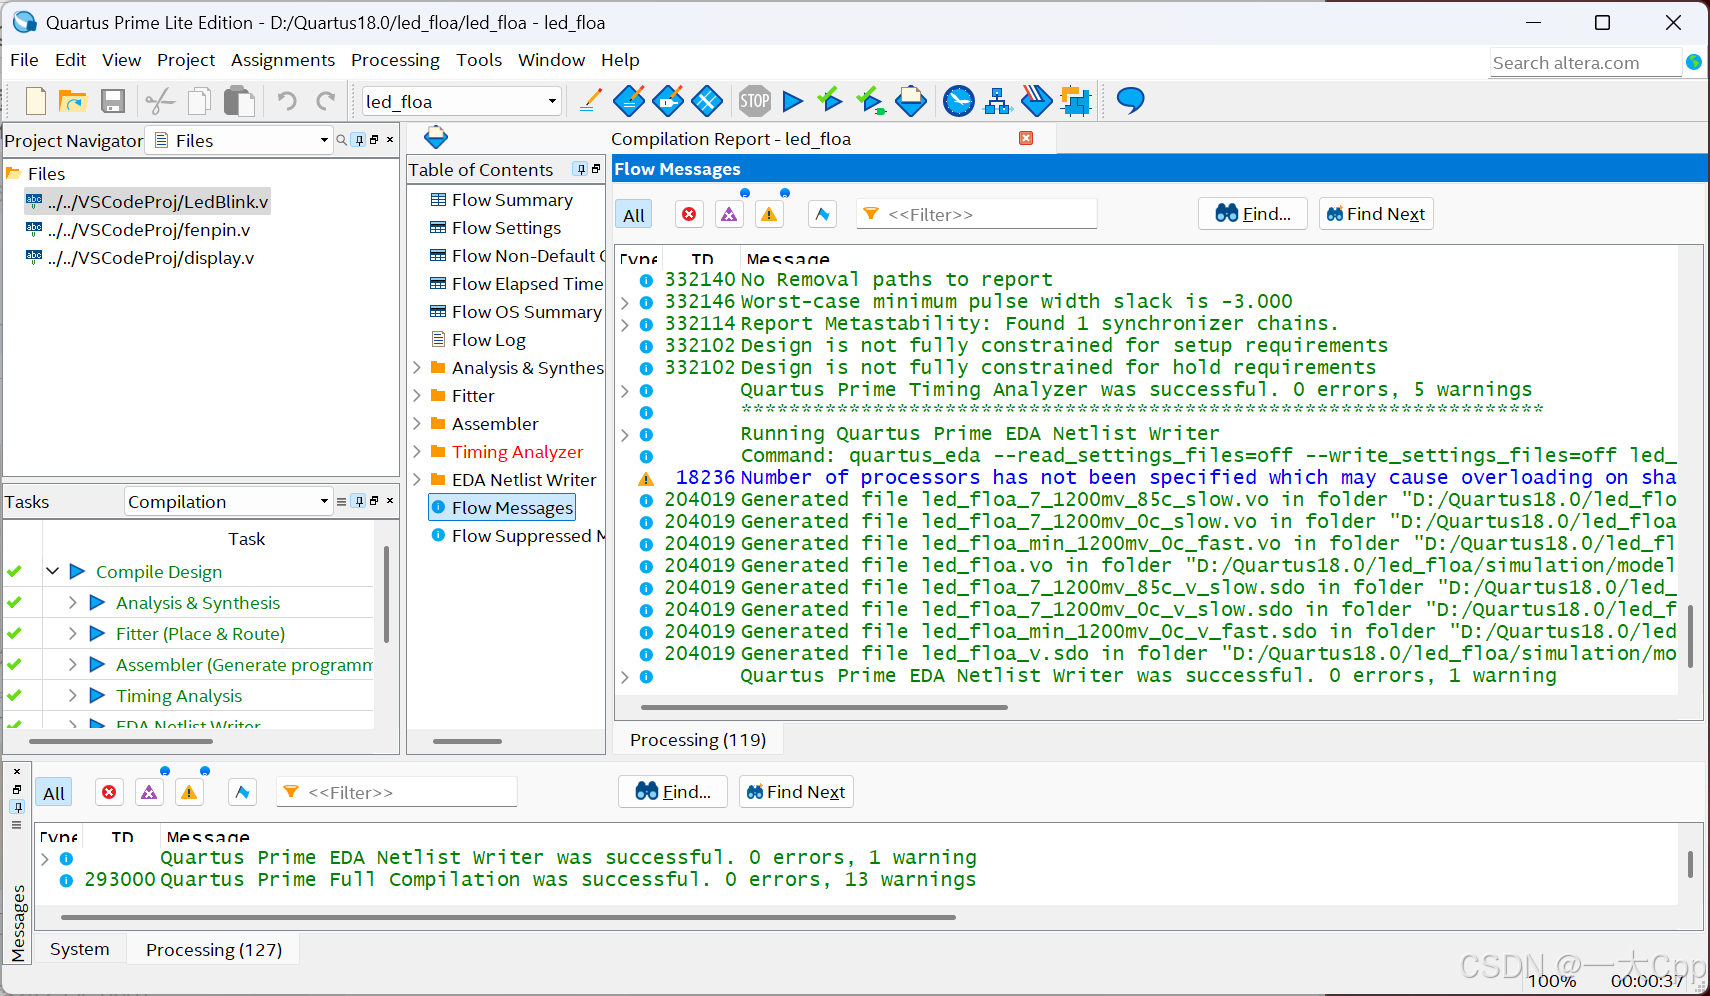
Task: Open the Processing menu
Action: (395, 60)
